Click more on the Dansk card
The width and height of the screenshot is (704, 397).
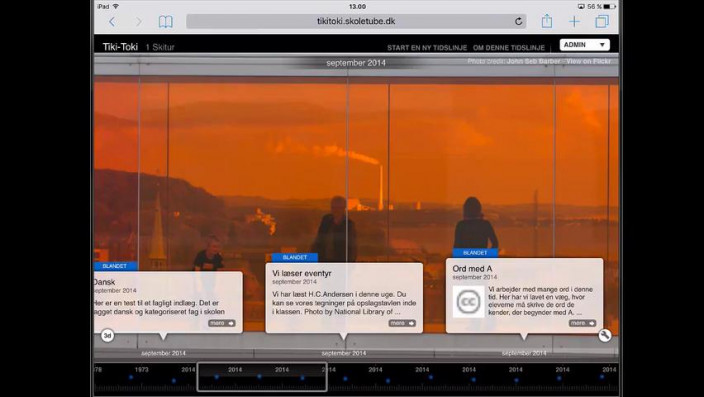221,323
